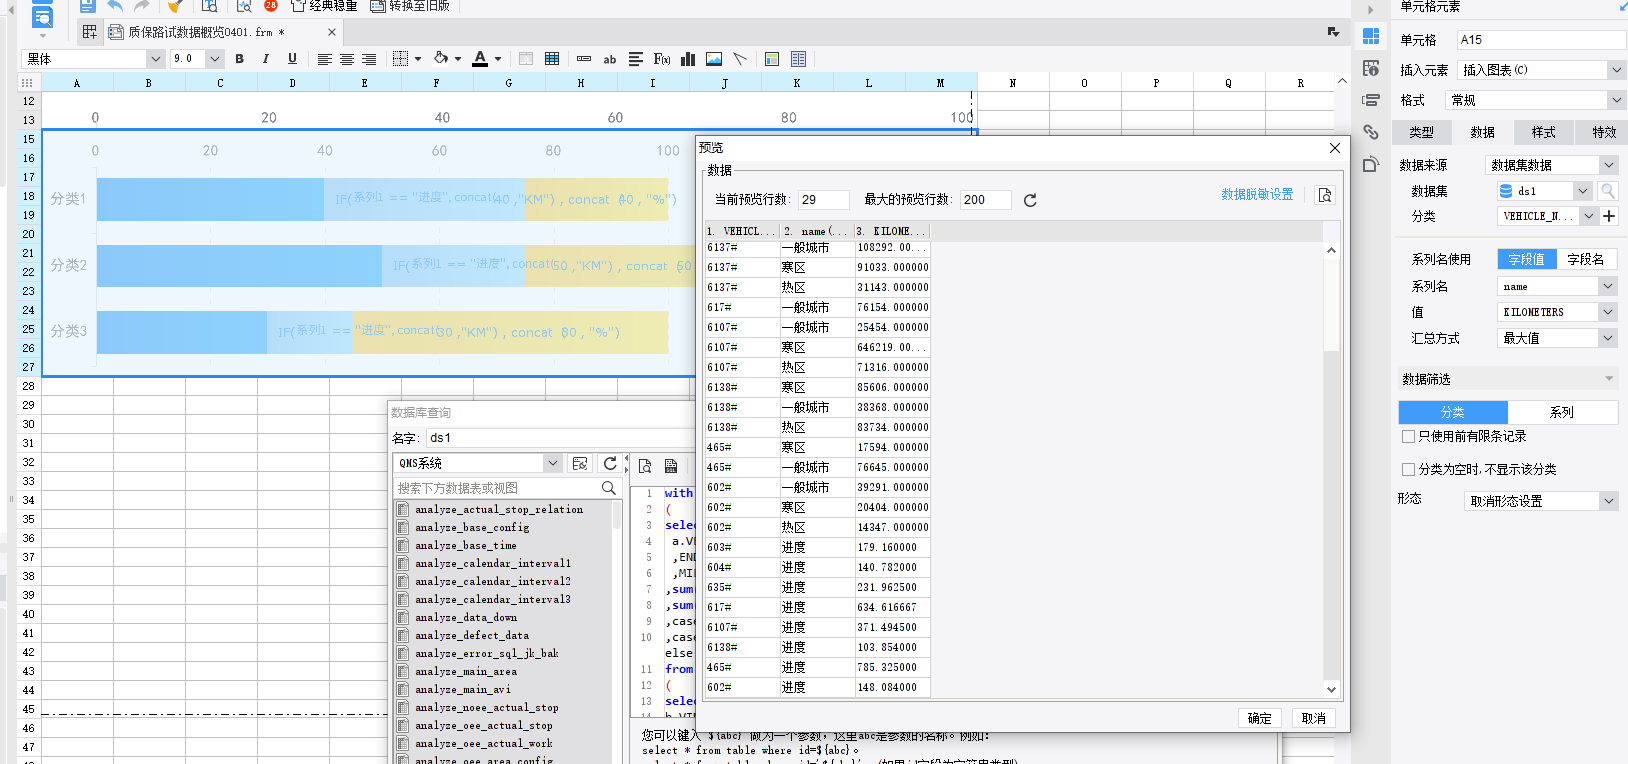Open the cell attributes icon in sidebar

point(1371,68)
